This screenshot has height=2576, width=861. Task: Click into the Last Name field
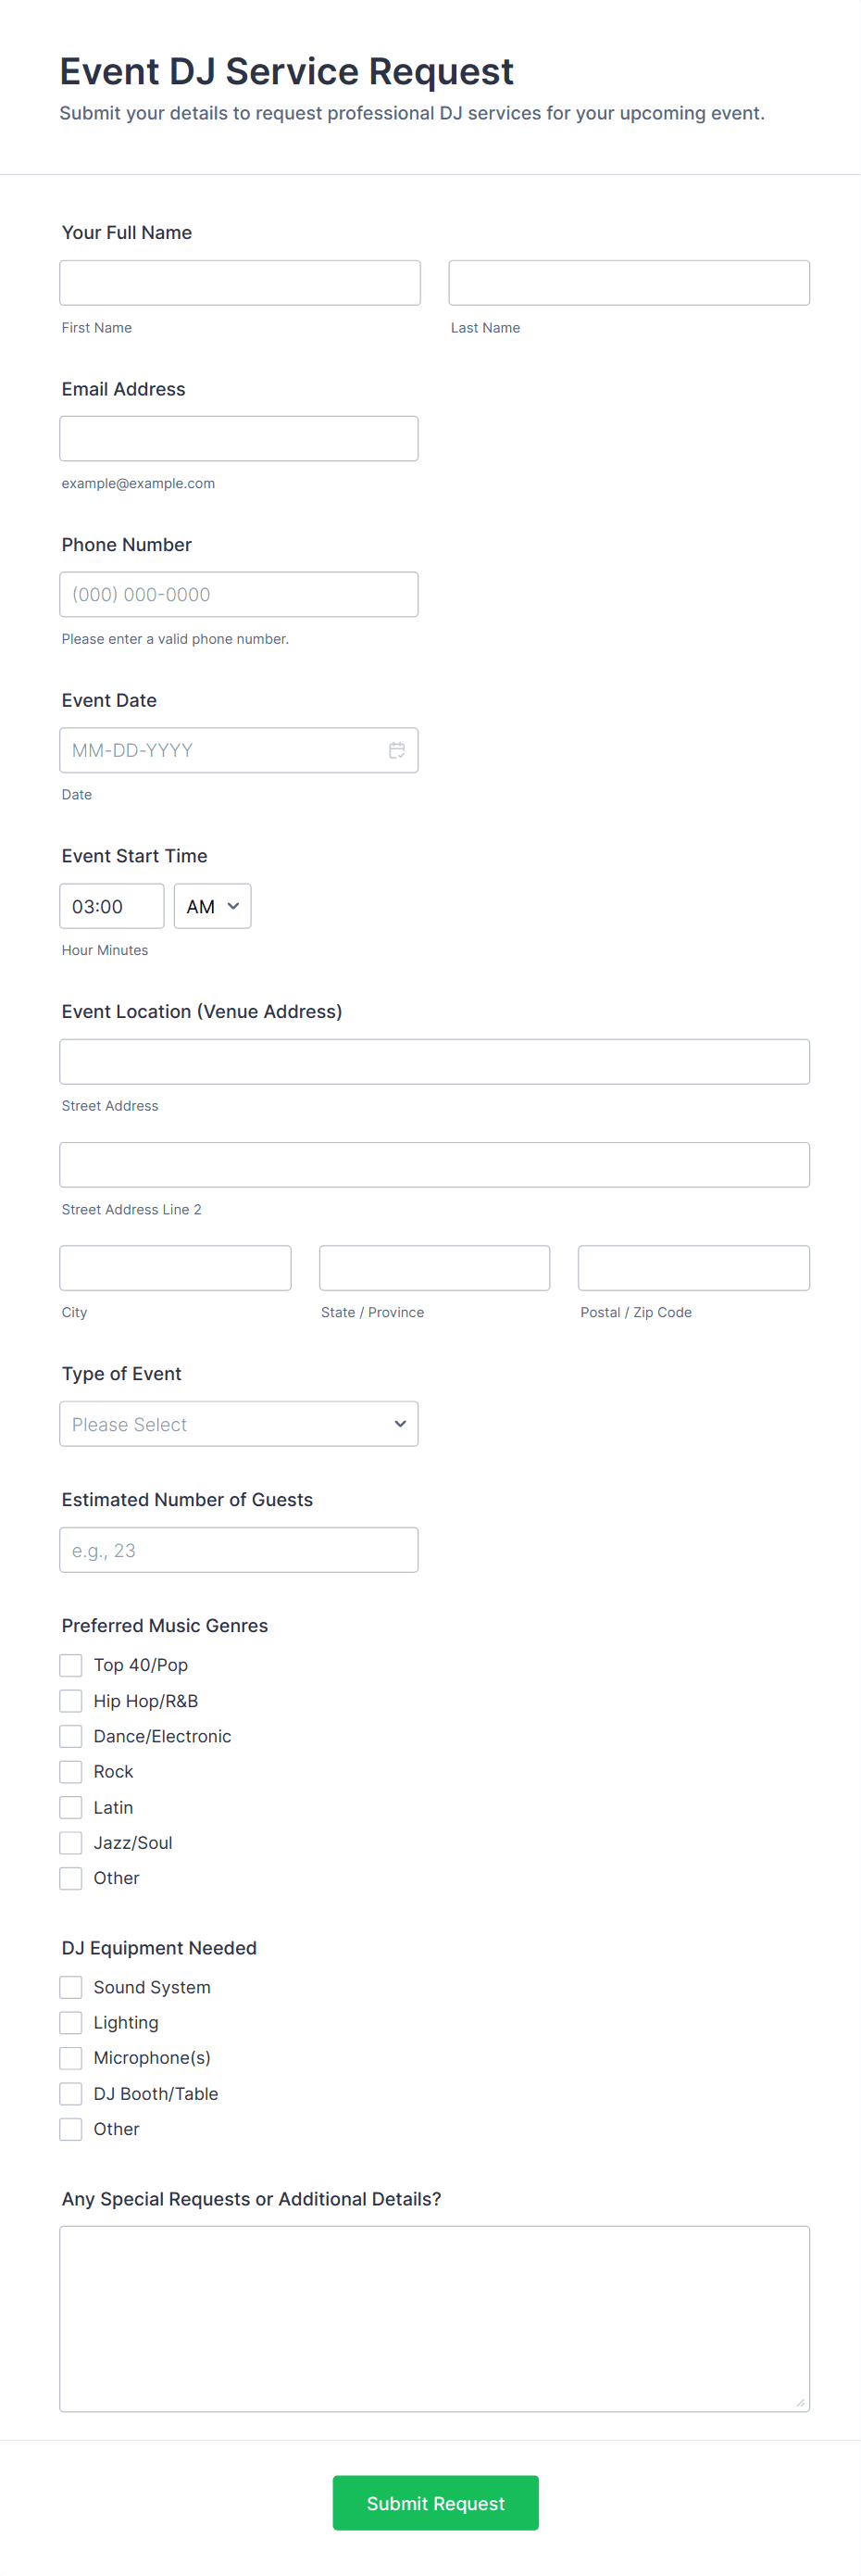[629, 283]
